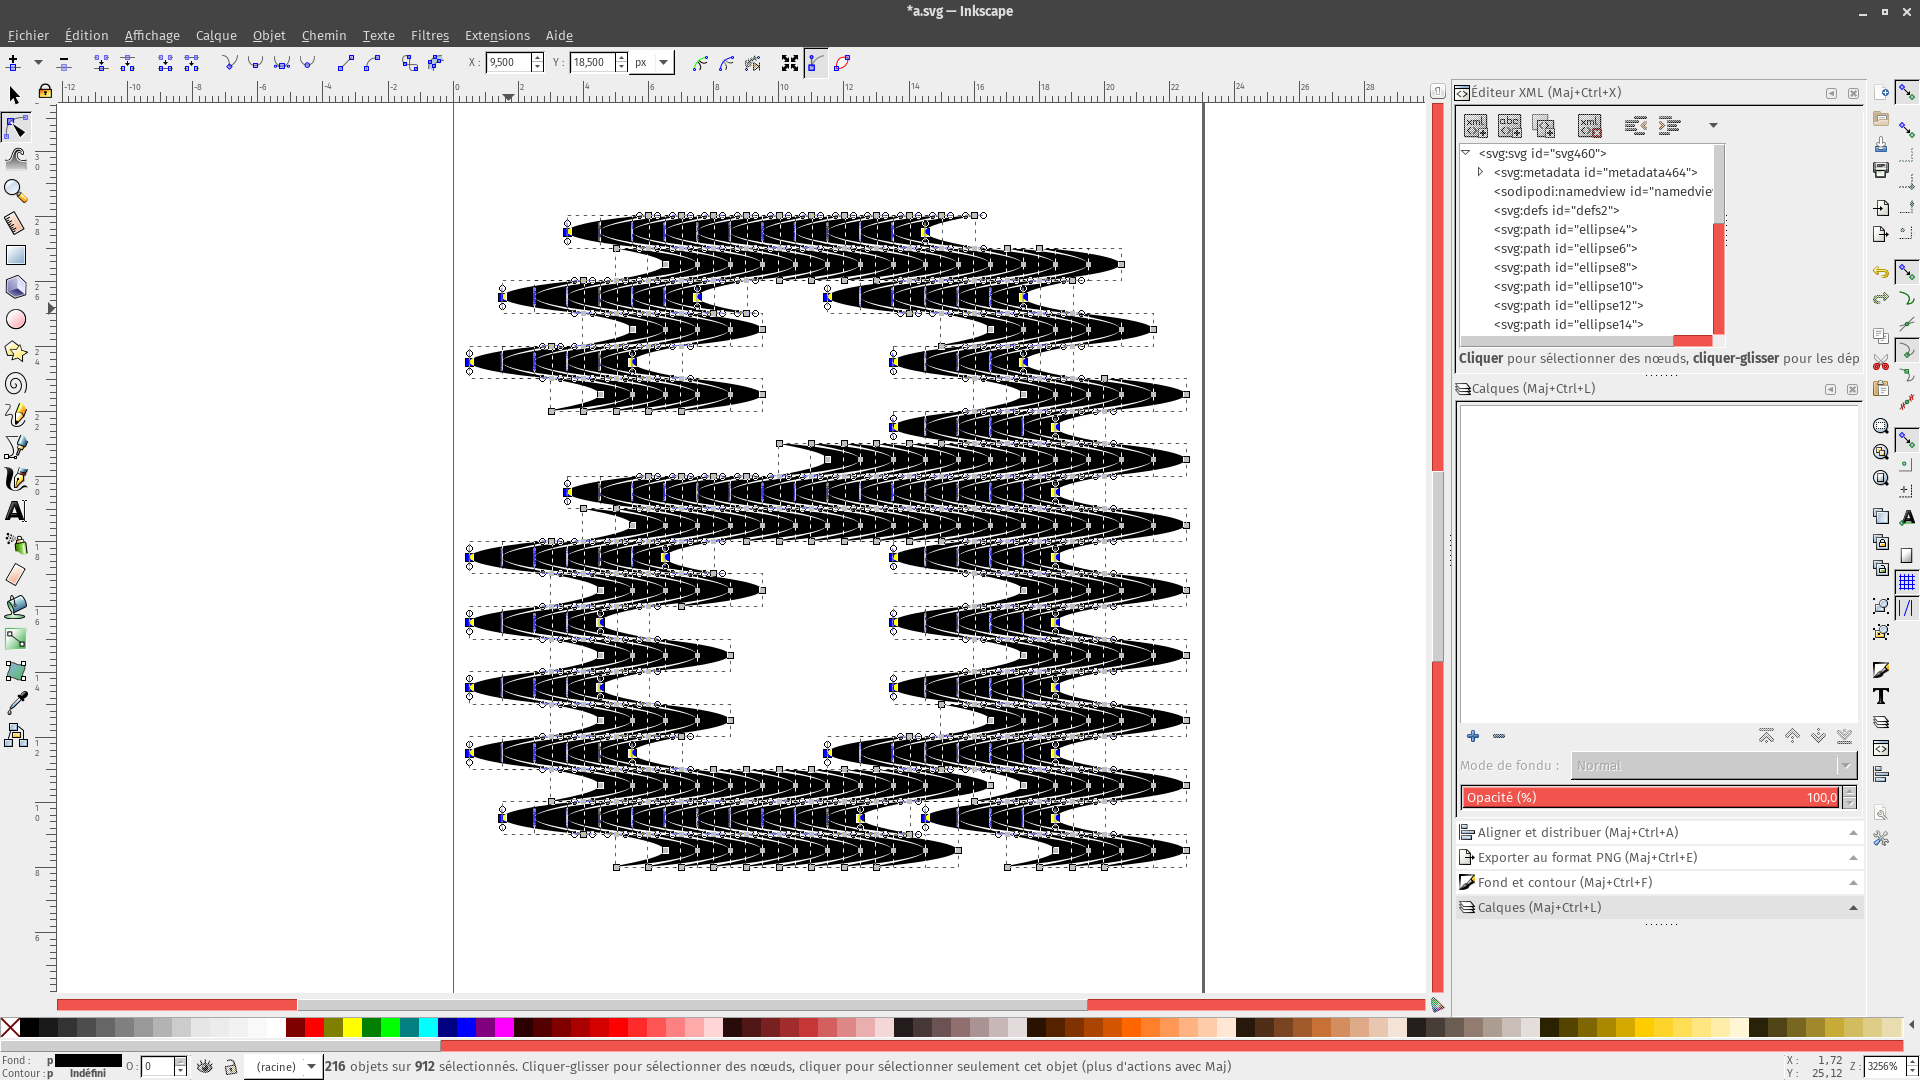Switch to the arrow selector tool
1920x1080 pixels.
click(15, 95)
